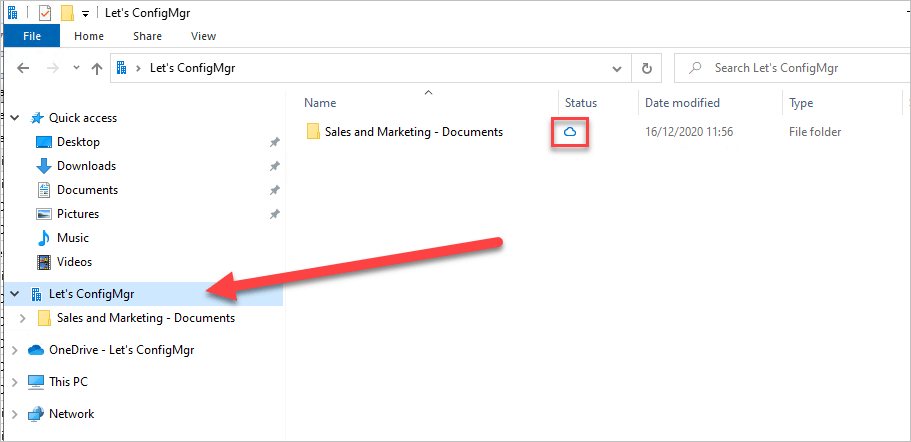This screenshot has width=911, height=442.
Task: Open This PC in the navigation pane
Action: [x=69, y=382]
